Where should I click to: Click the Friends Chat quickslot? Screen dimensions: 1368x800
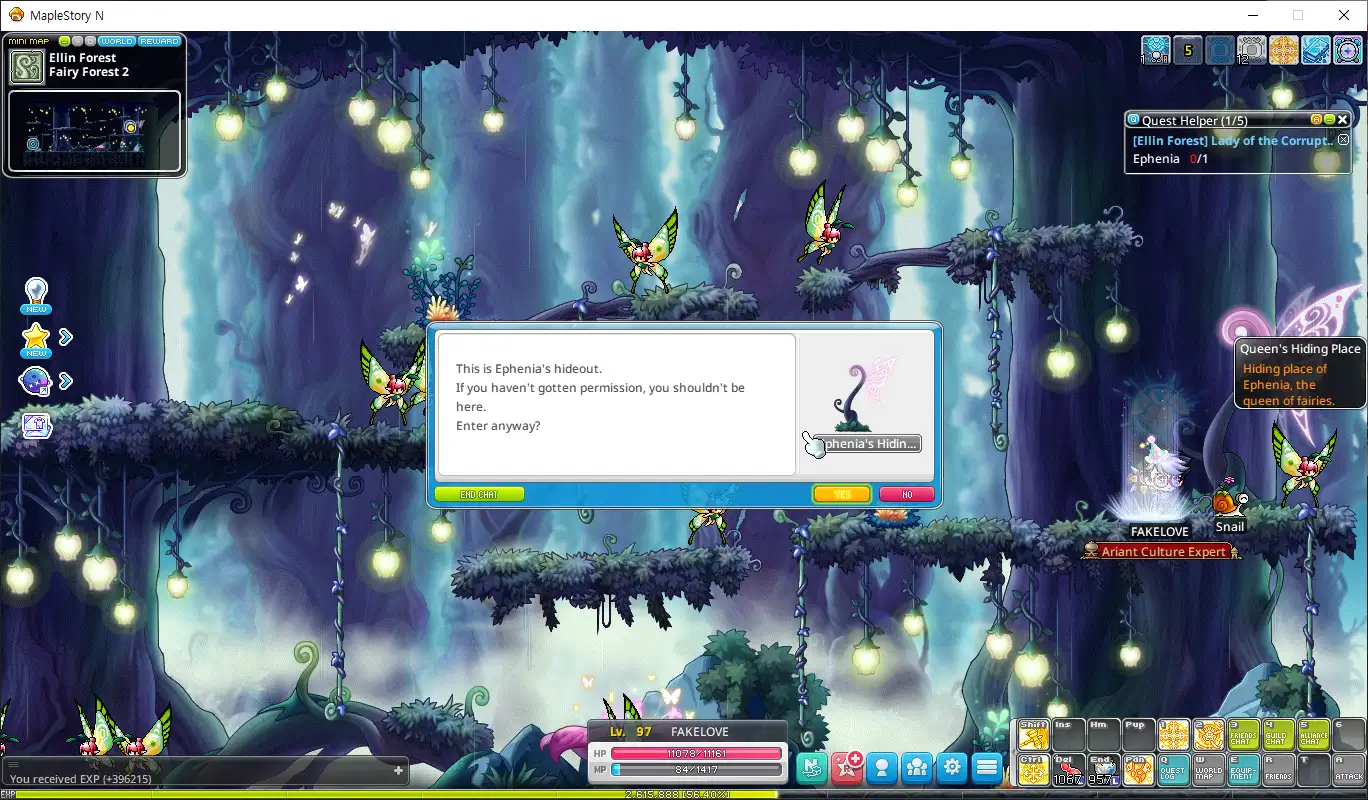coord(1244,735)
